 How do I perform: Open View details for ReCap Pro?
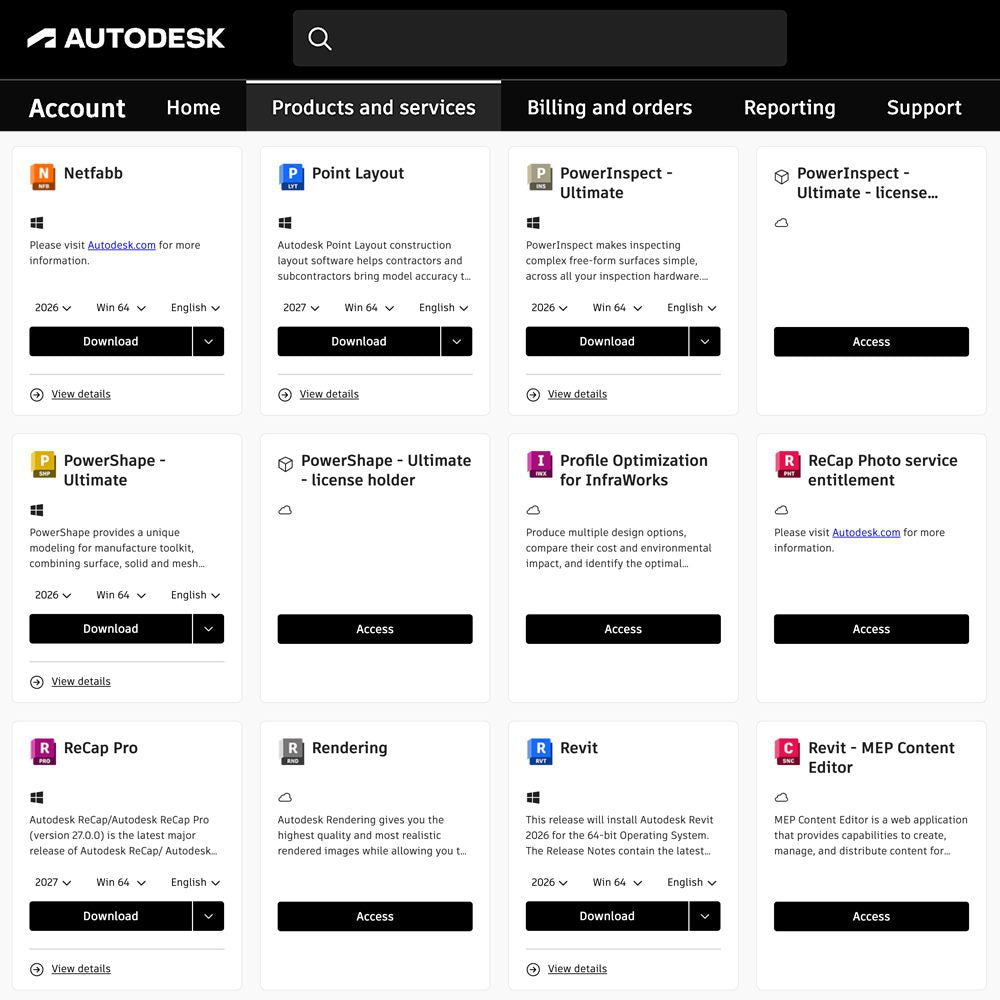point(81,969)
